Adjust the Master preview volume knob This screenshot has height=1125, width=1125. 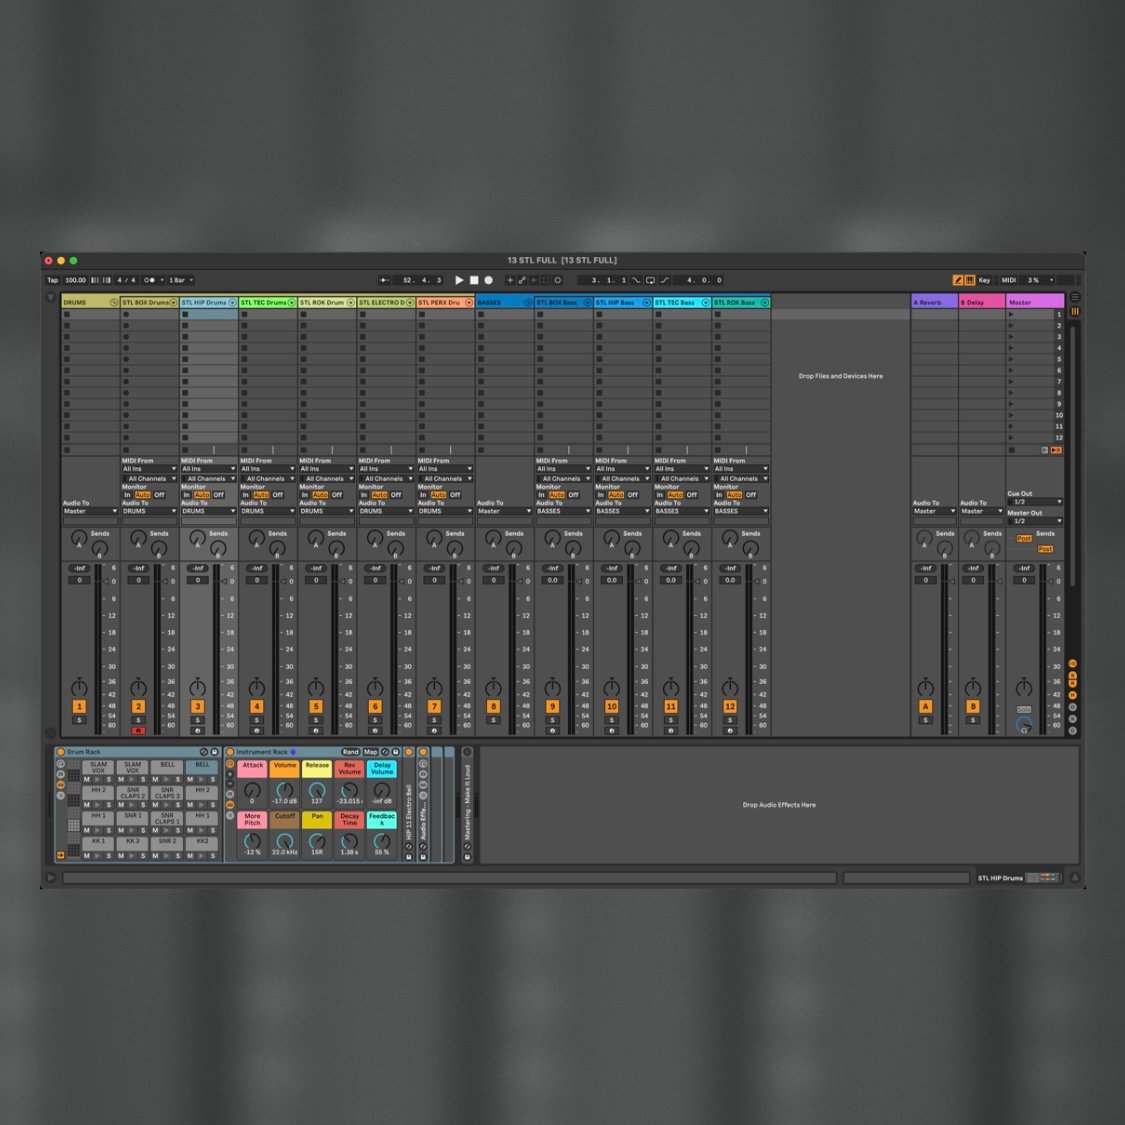1024,725
